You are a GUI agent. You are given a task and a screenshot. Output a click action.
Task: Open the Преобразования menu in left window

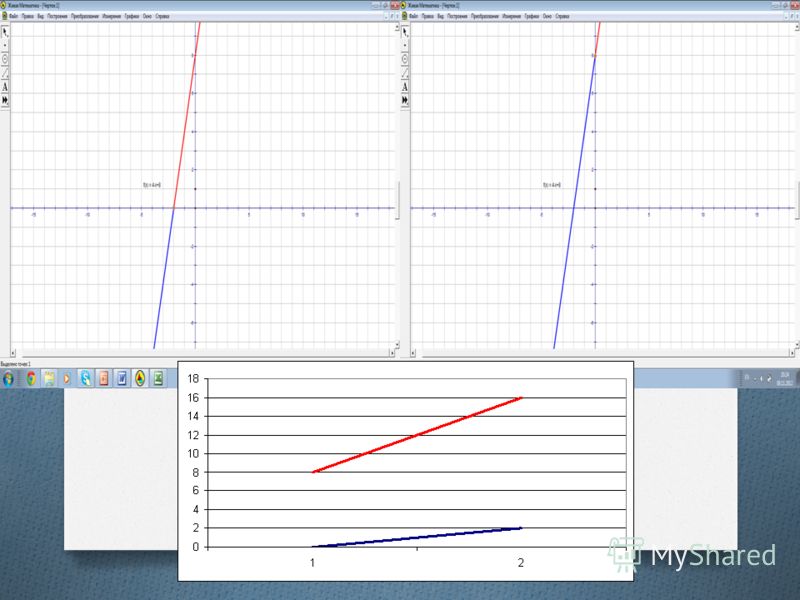[85, 16]
